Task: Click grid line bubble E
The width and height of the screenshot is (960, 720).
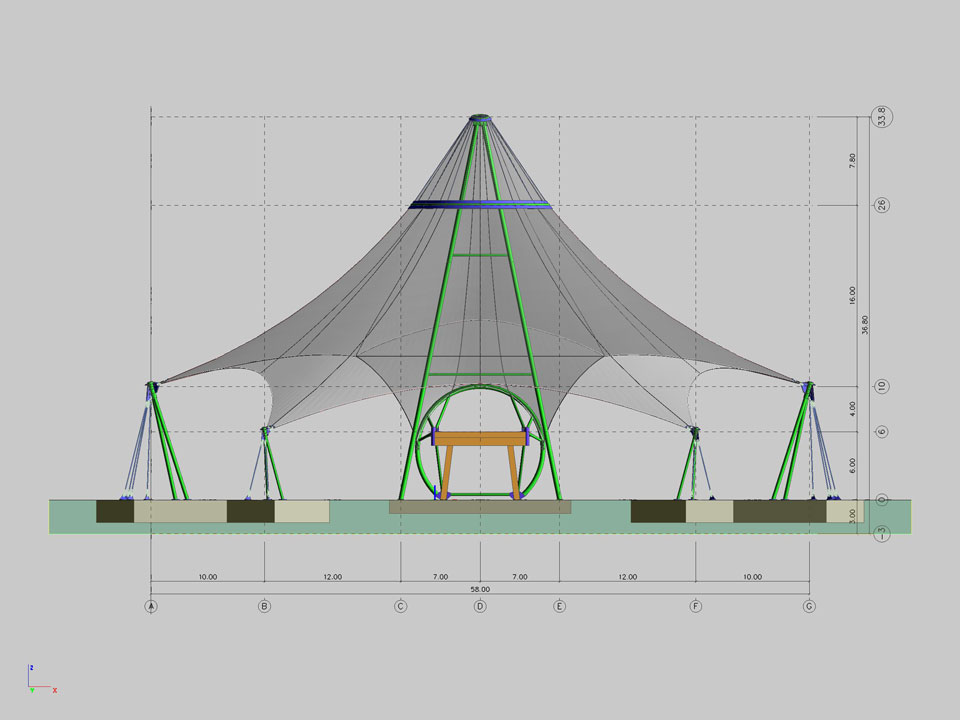Action: (x=559, y=606)
